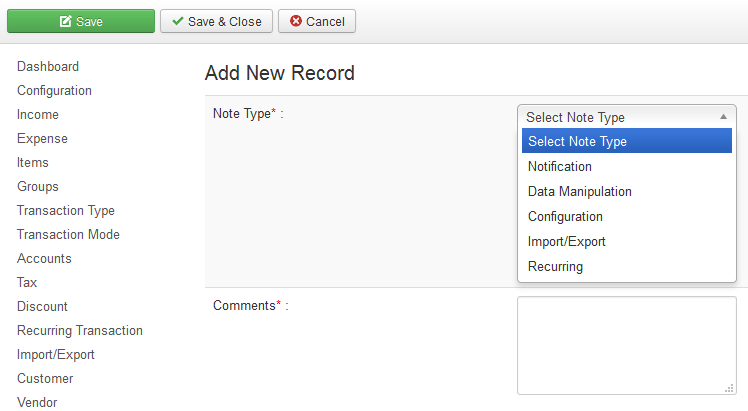Click the highlighted Select Note Type option
The width and height of the screenshot is (748, 411).
click(627, 141)
